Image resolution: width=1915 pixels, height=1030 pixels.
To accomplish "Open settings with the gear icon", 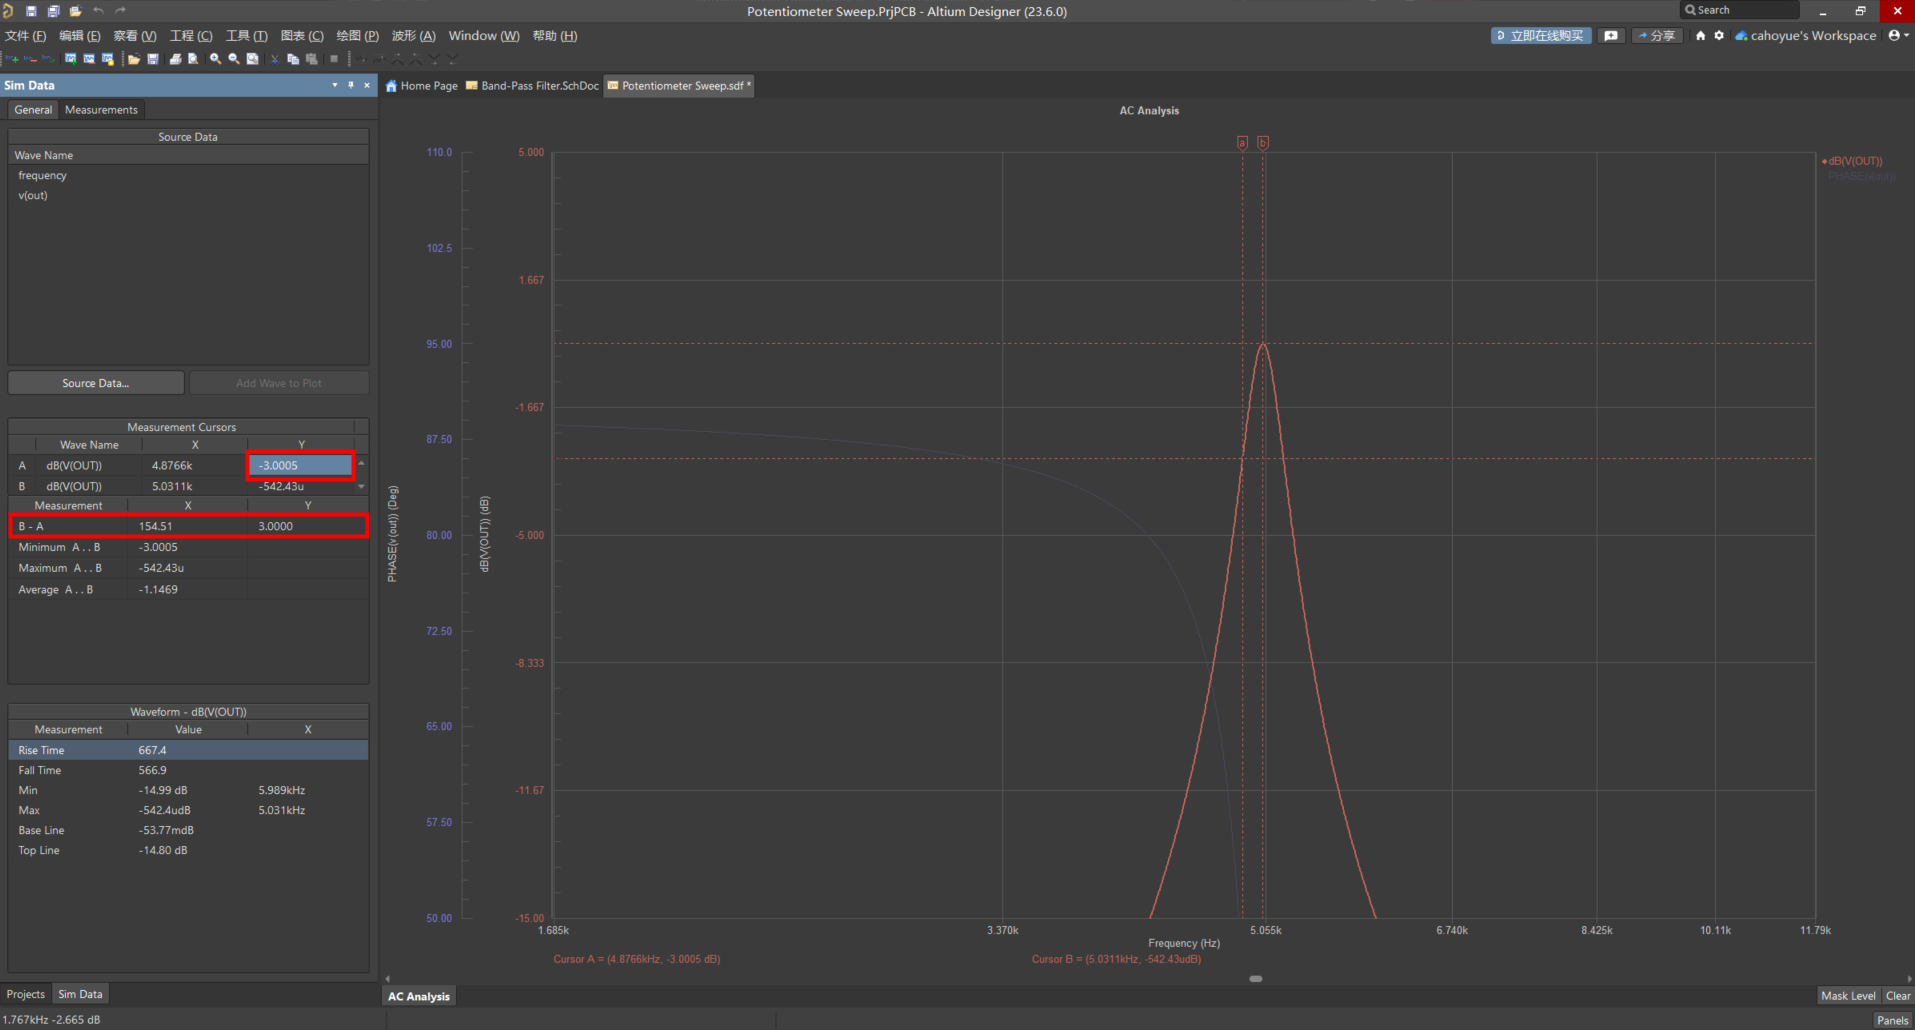I will pyautogui.click(x=1719, y=35).
